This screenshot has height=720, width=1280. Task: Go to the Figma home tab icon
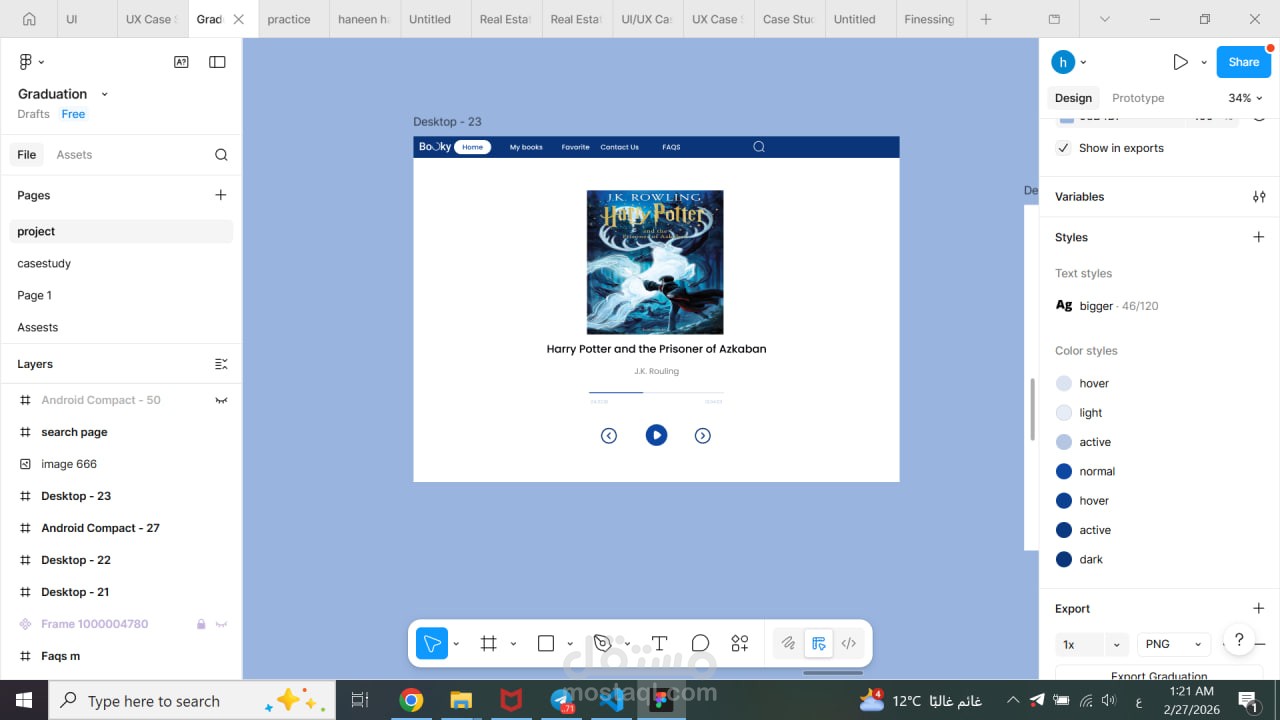click(29, 19)
